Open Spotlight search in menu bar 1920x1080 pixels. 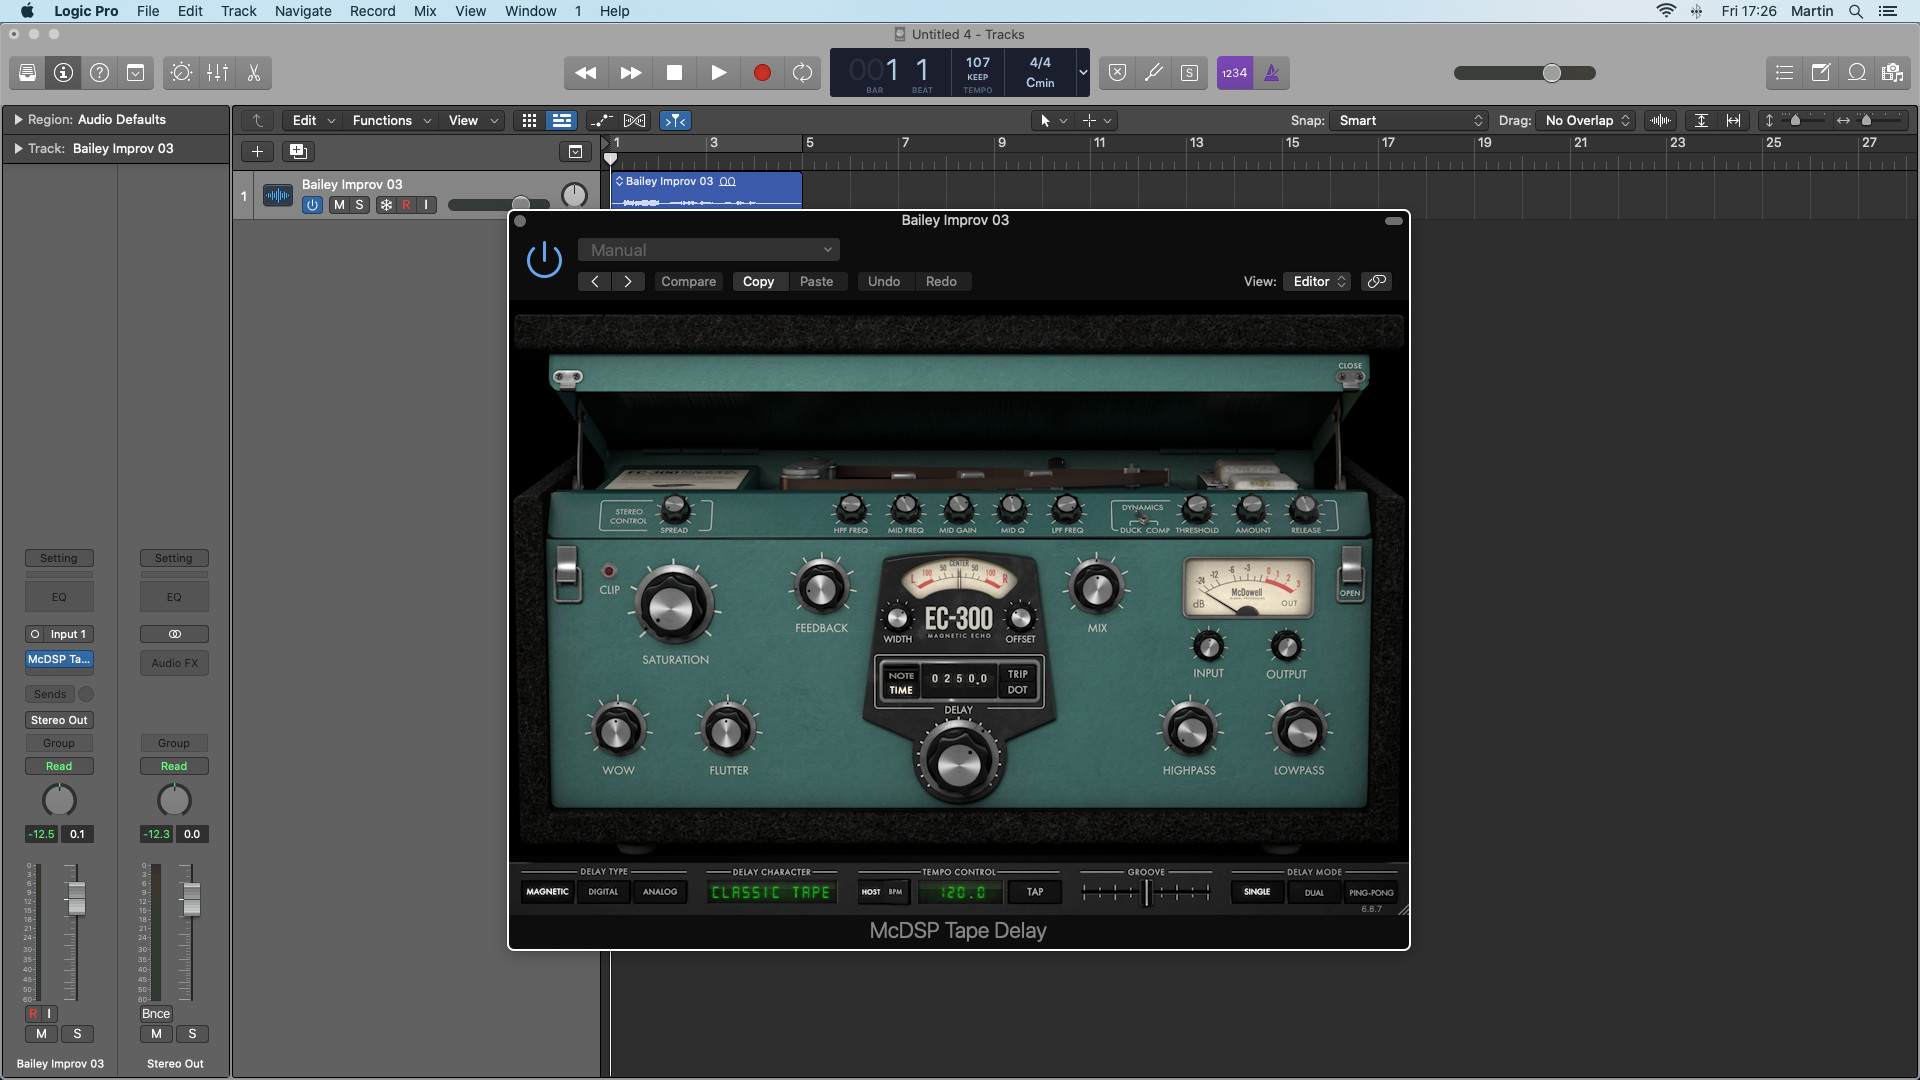(x=1856, y=11)
